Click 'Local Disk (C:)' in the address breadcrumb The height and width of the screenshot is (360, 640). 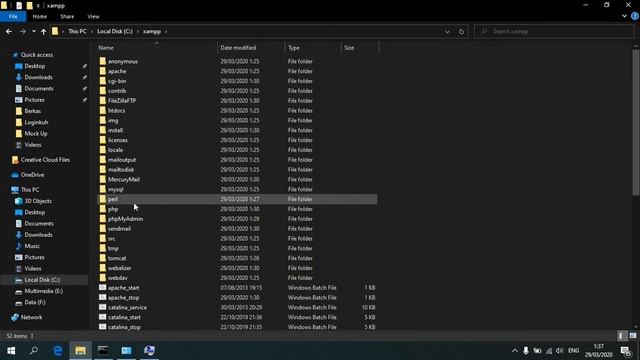(x=115, y=31)
